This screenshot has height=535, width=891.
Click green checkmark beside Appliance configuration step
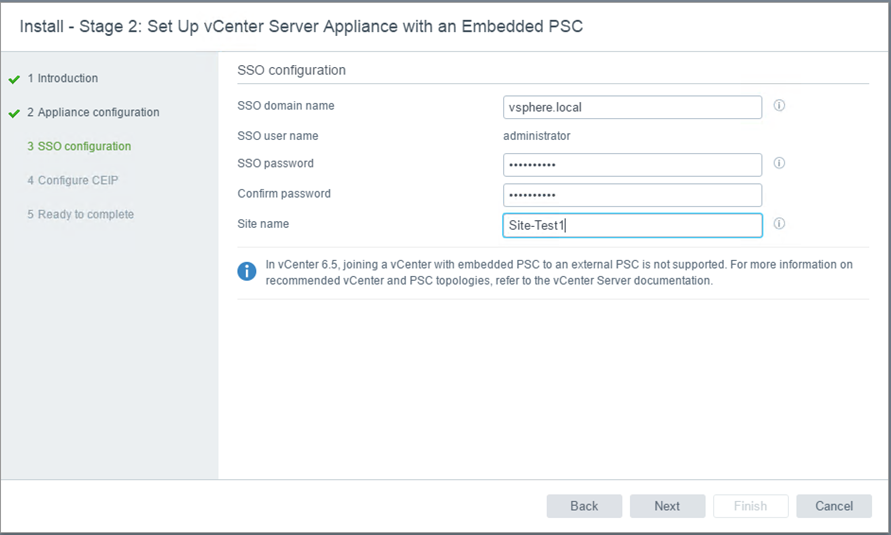14,113
